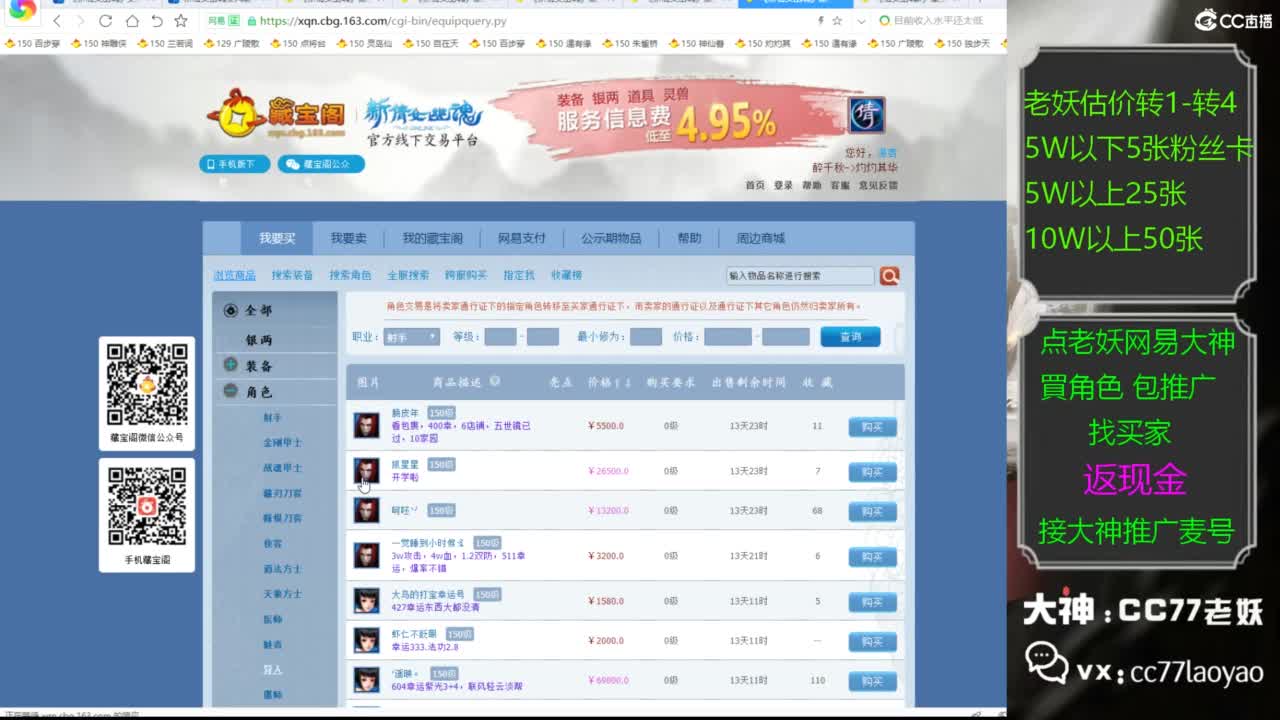The width and height of the screenshot is (1280, 720).
Task: Open the browser home page icon
Action: (x=132, y=21)
